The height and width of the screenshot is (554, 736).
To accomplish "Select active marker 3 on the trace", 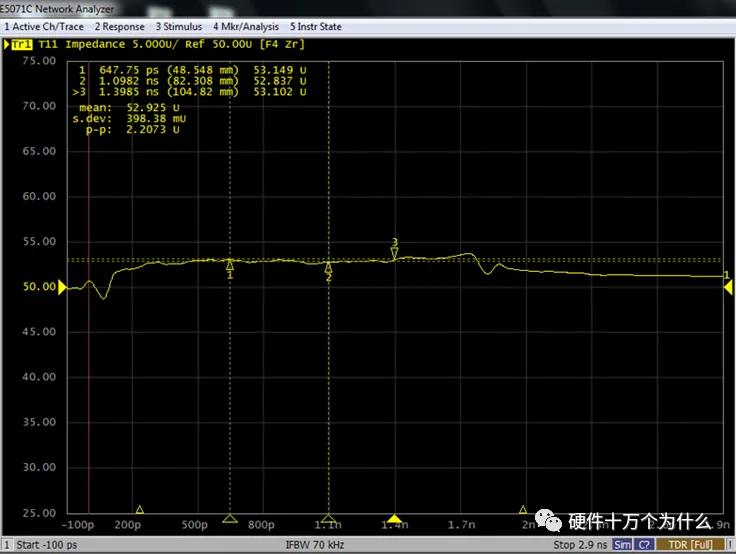I will [x=394, y=254].
